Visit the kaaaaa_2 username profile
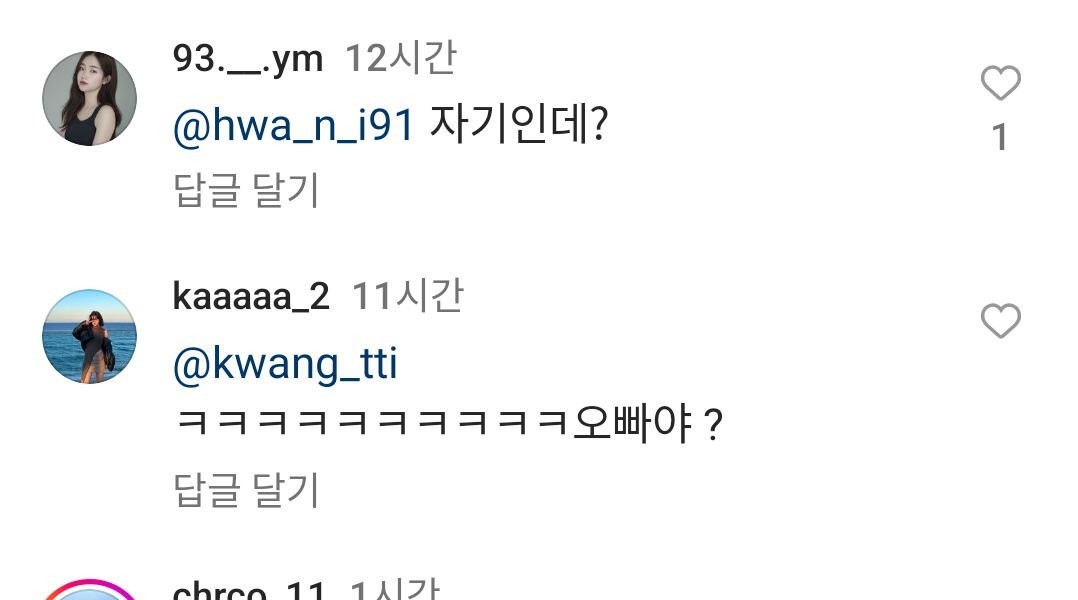Viewport: 1078px width, 600px height. point(251,296)
